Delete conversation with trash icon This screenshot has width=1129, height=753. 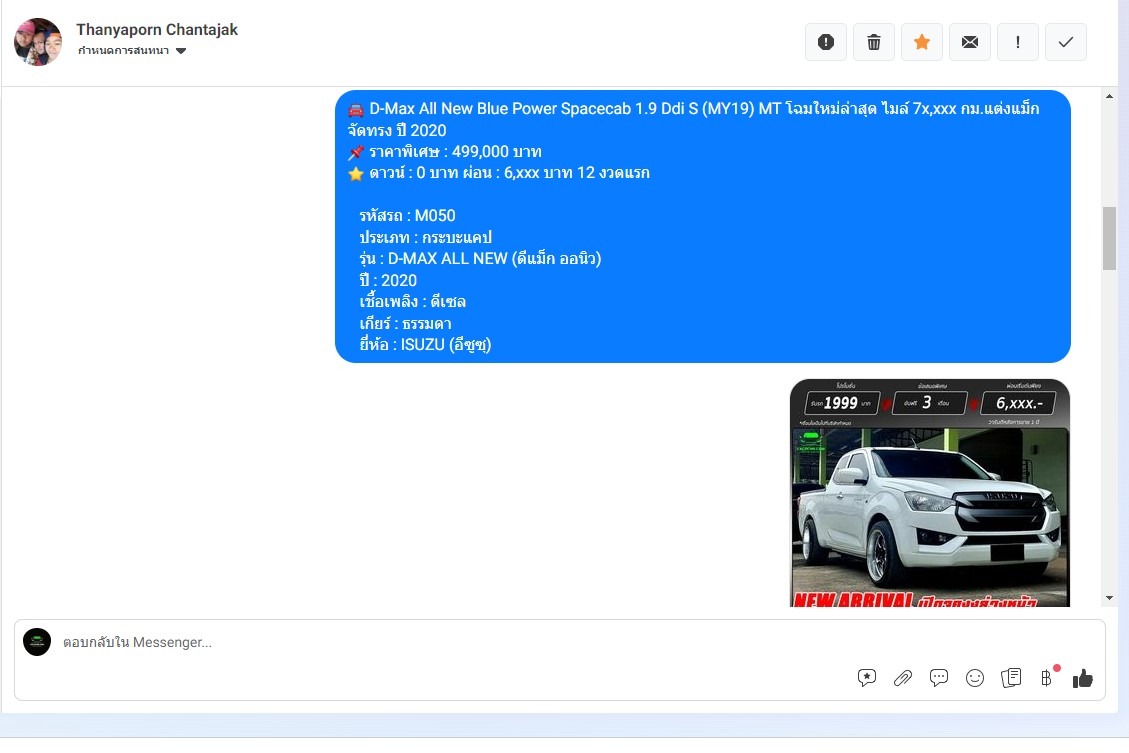(873, 42)
